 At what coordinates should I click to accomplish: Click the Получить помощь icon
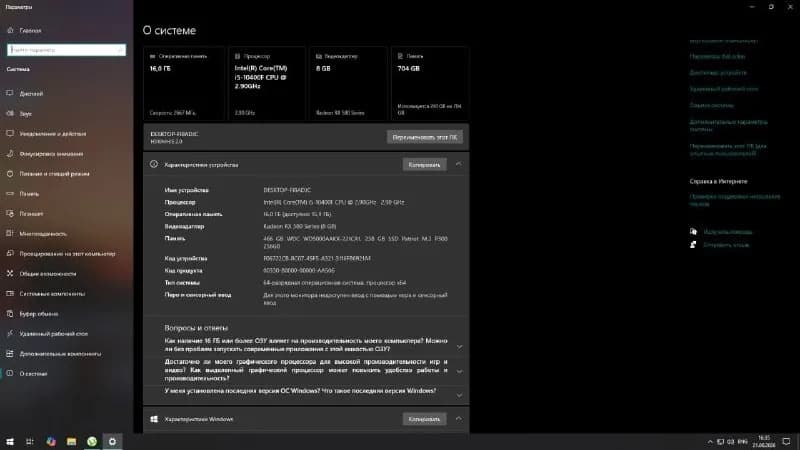693,232
